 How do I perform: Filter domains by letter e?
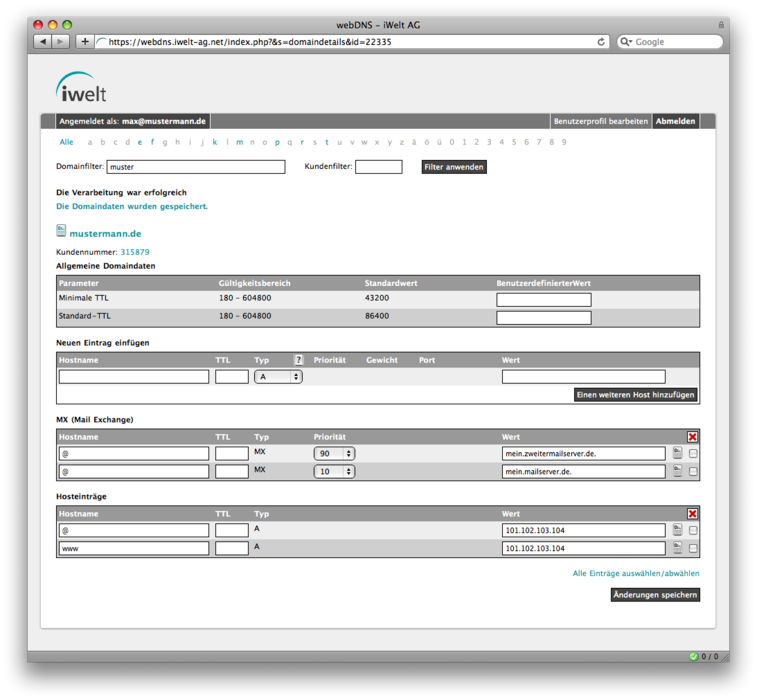[x=140, y=142]
